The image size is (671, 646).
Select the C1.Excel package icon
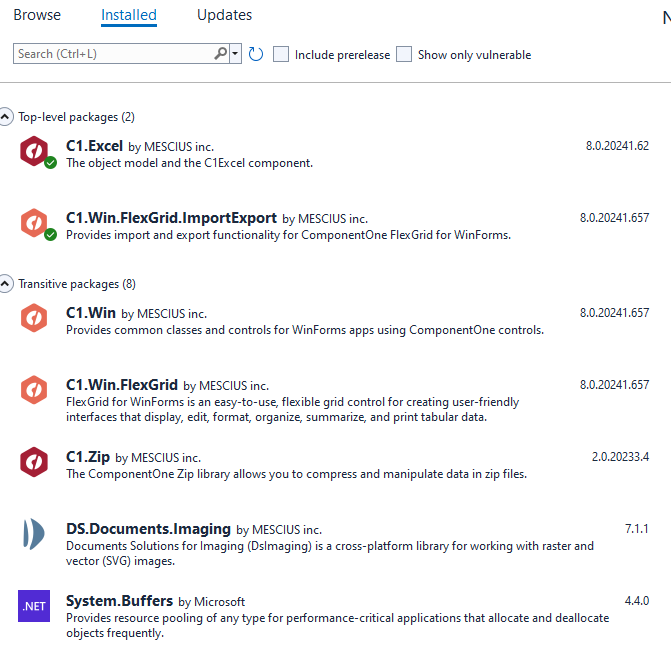[34, 151]
